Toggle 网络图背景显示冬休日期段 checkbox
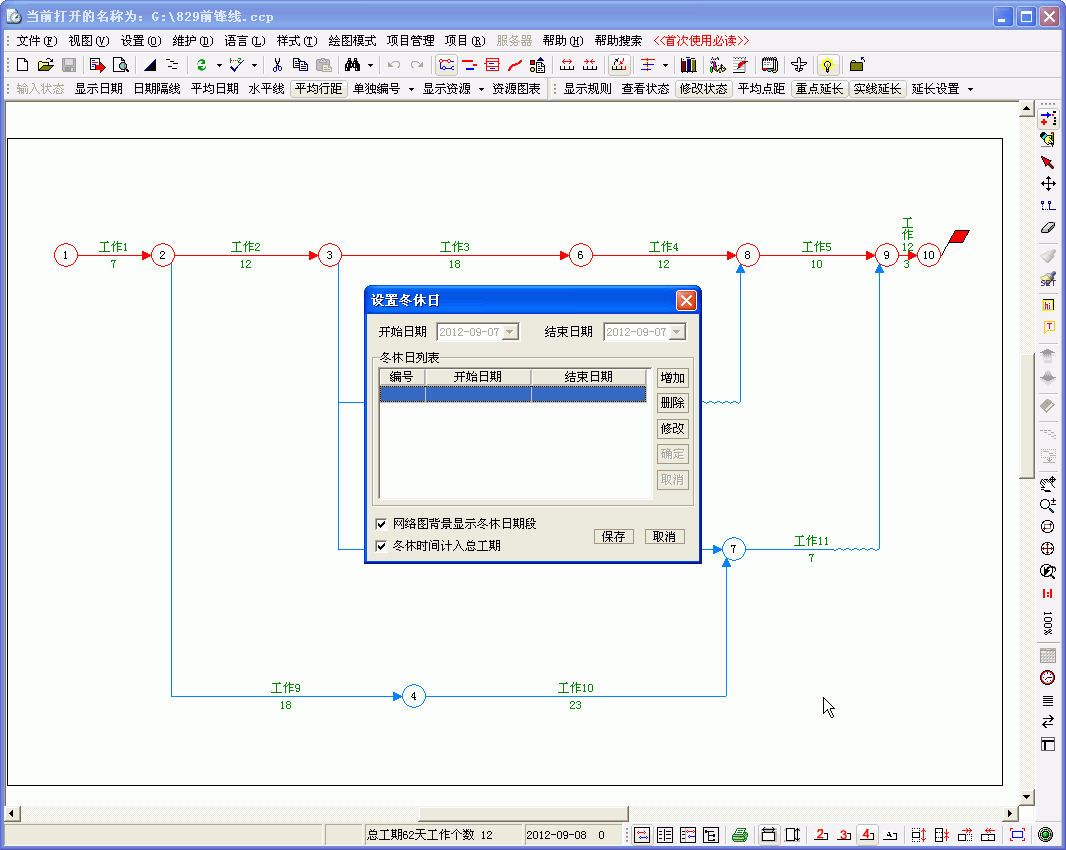The image size is (1066, 850). (381, 524)
